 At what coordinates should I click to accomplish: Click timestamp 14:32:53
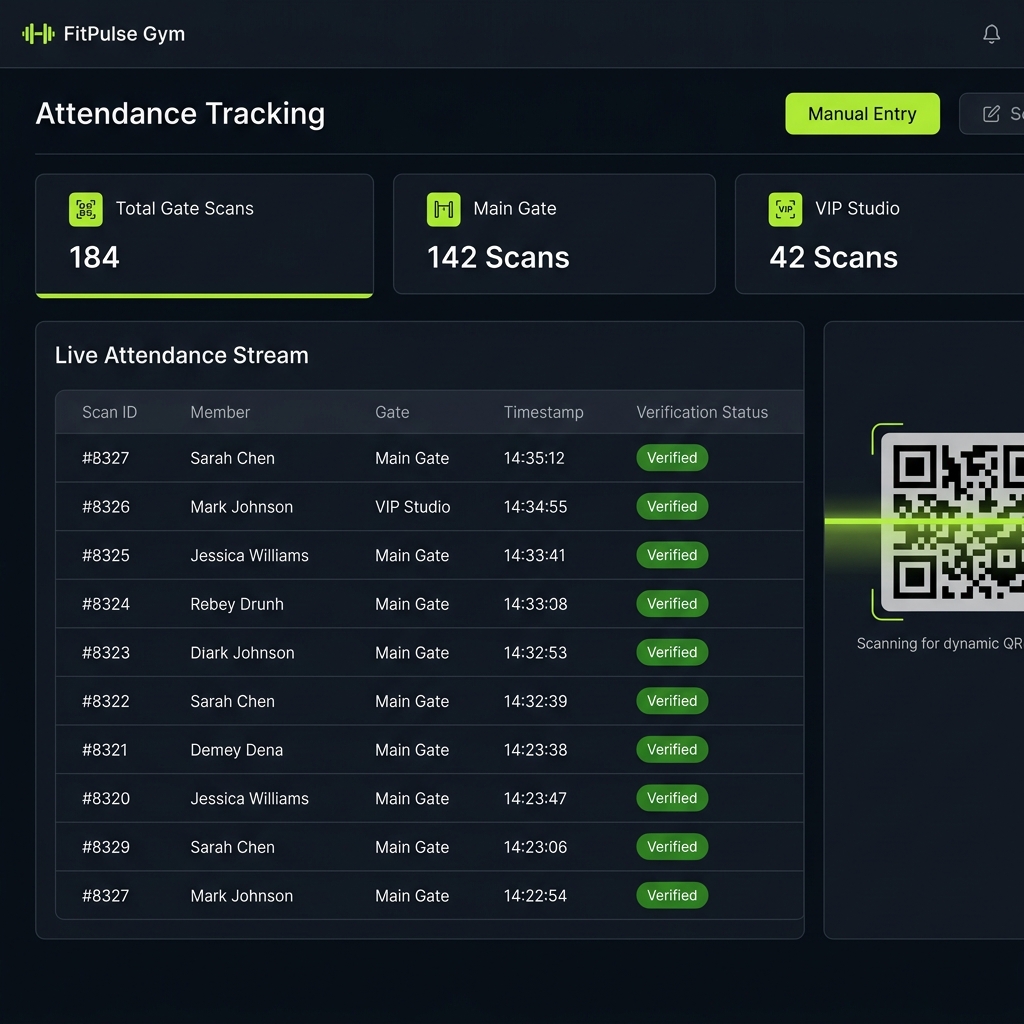tap(536, 652)
